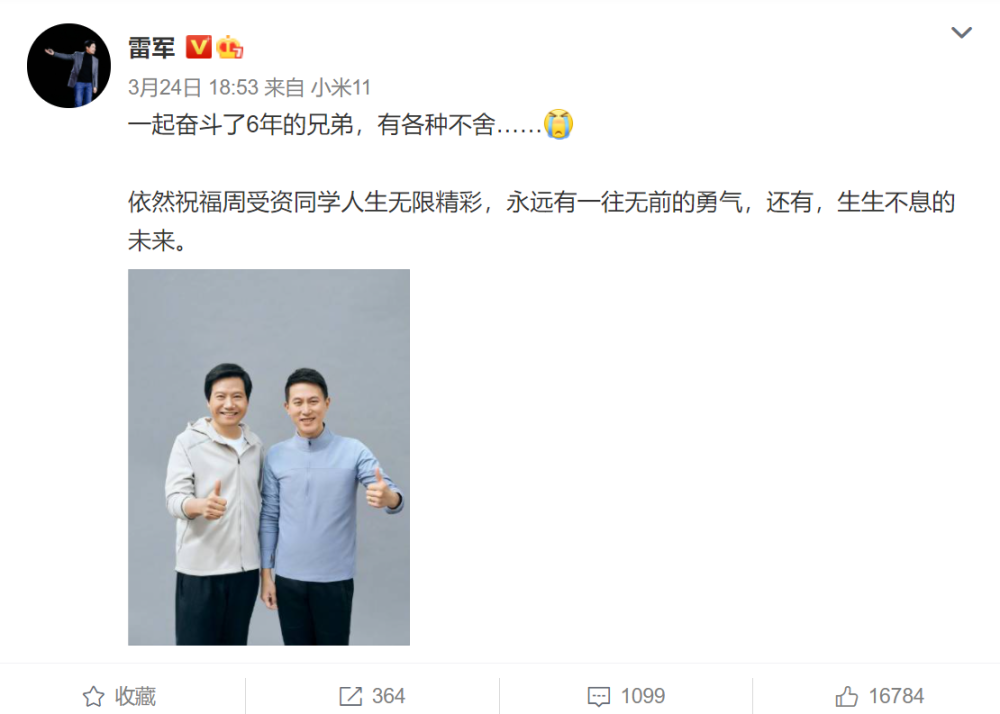The image size is (1000, 714).
Task: Click the repost share icon
Action: click(351, 696)
